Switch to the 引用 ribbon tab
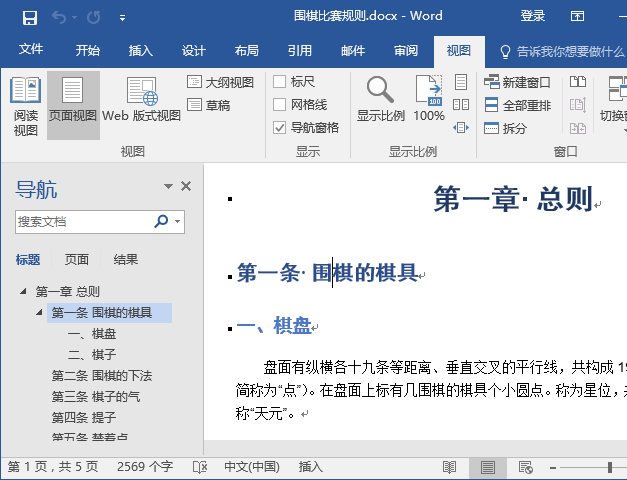The height and width of the screenshot is (480, 627). click(300, 50)
